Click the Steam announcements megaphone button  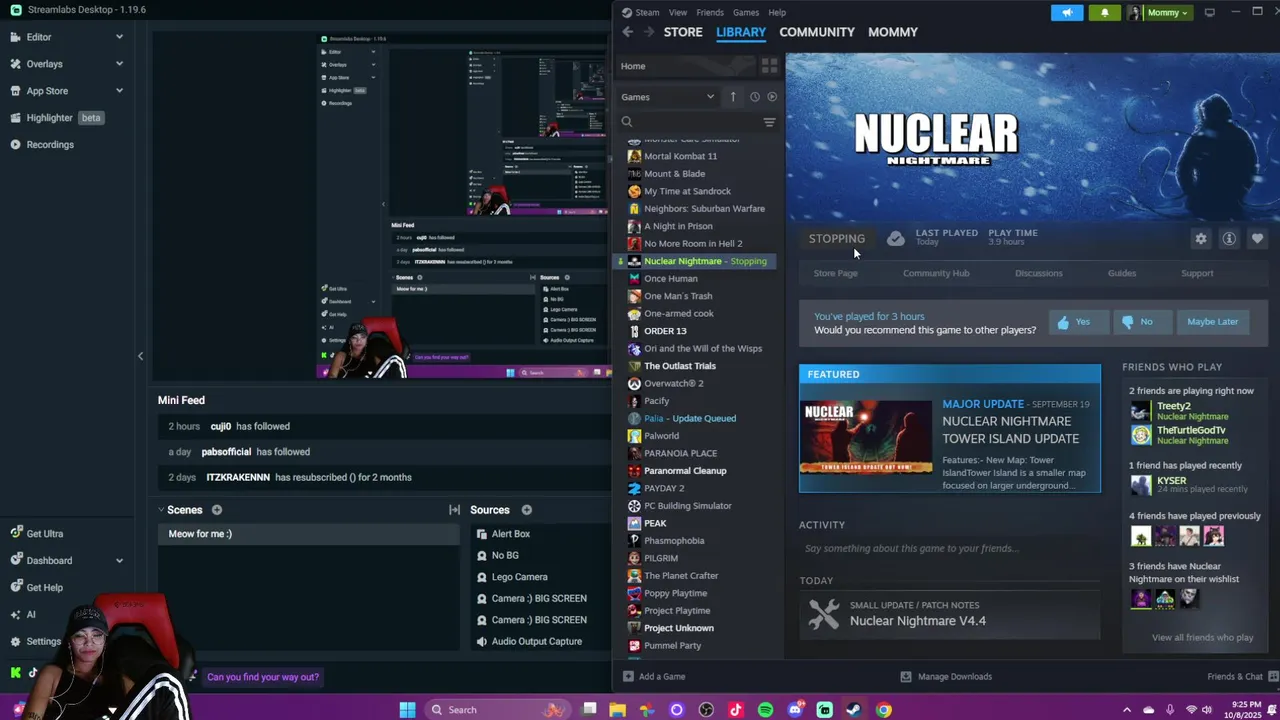(1067, 12)
